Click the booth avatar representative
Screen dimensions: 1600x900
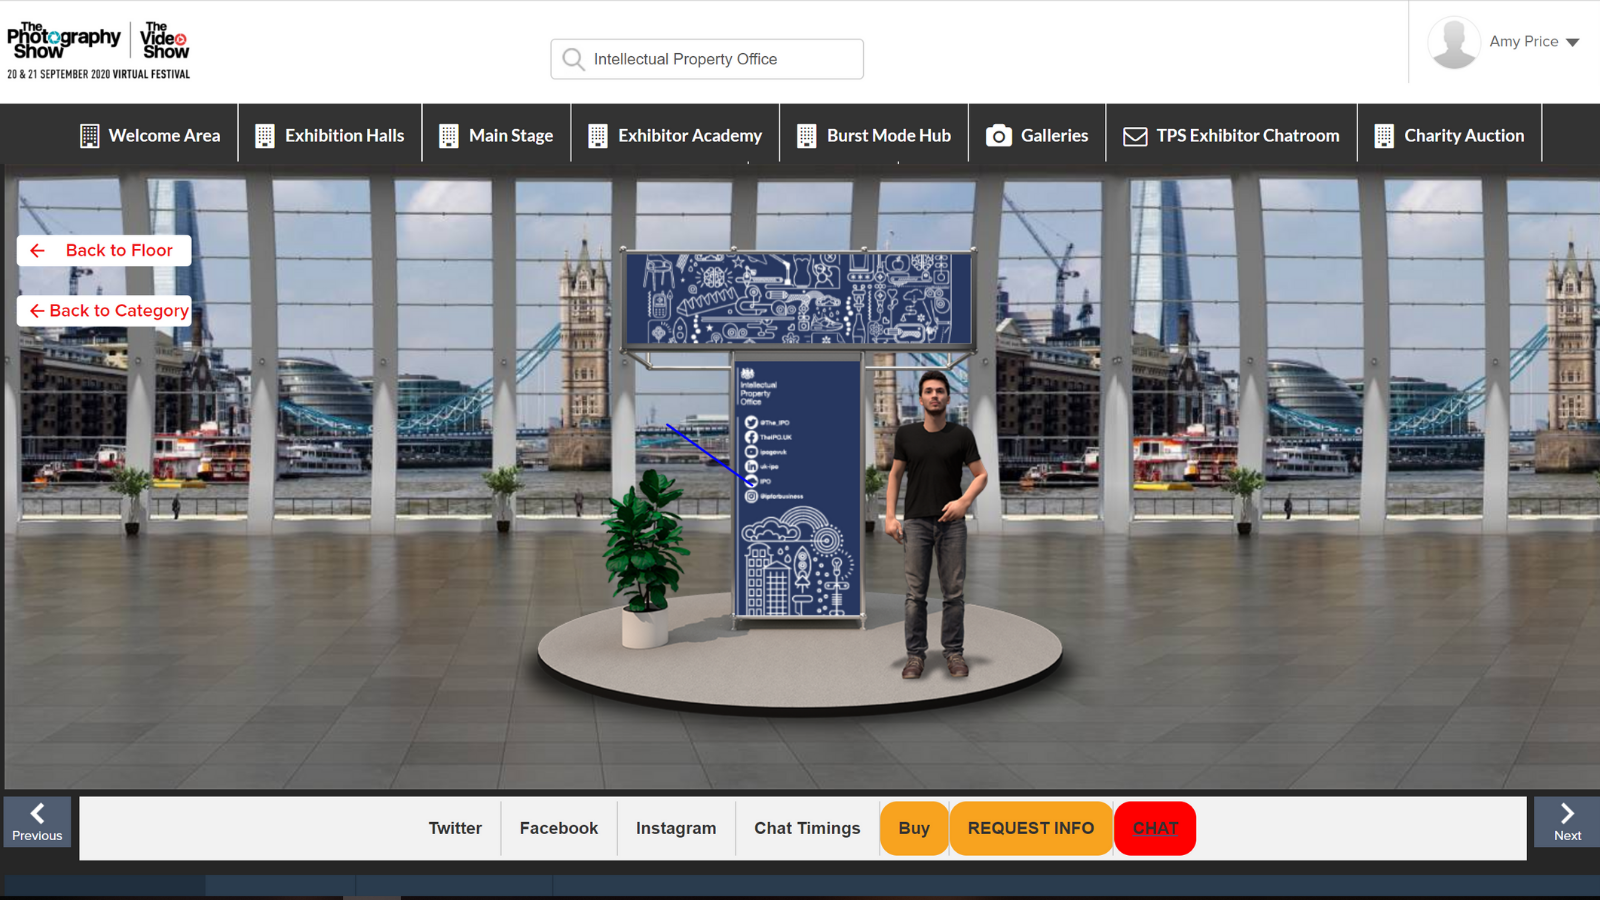click(934, 524)
